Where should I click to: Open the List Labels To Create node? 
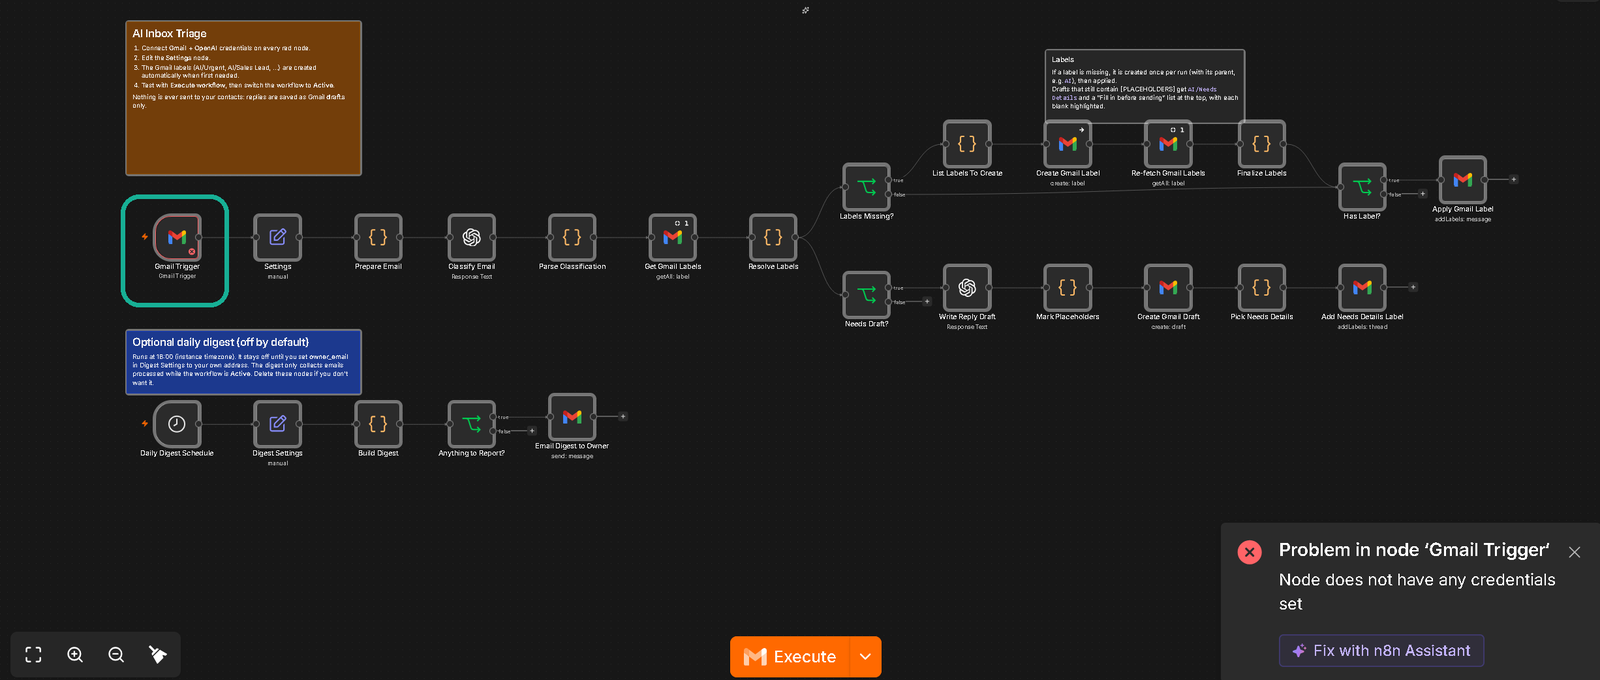point(967,144)
